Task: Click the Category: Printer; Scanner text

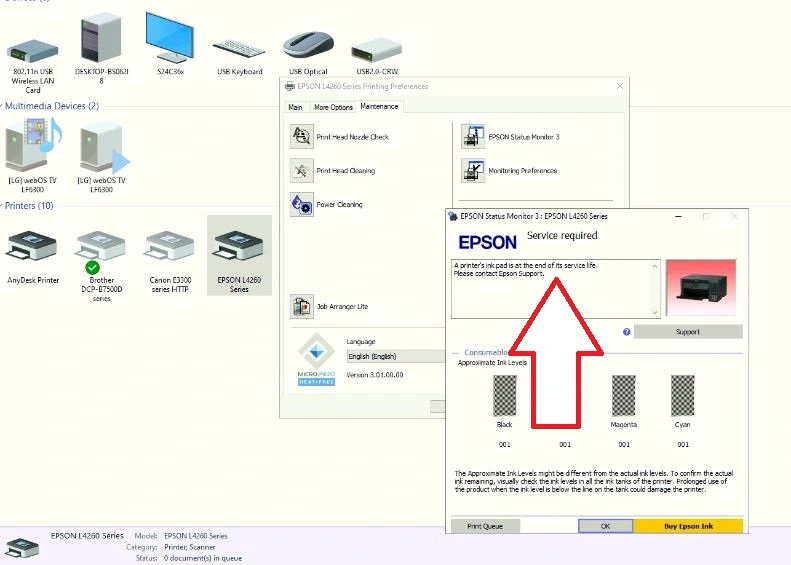Action: [x=171, y=547]
